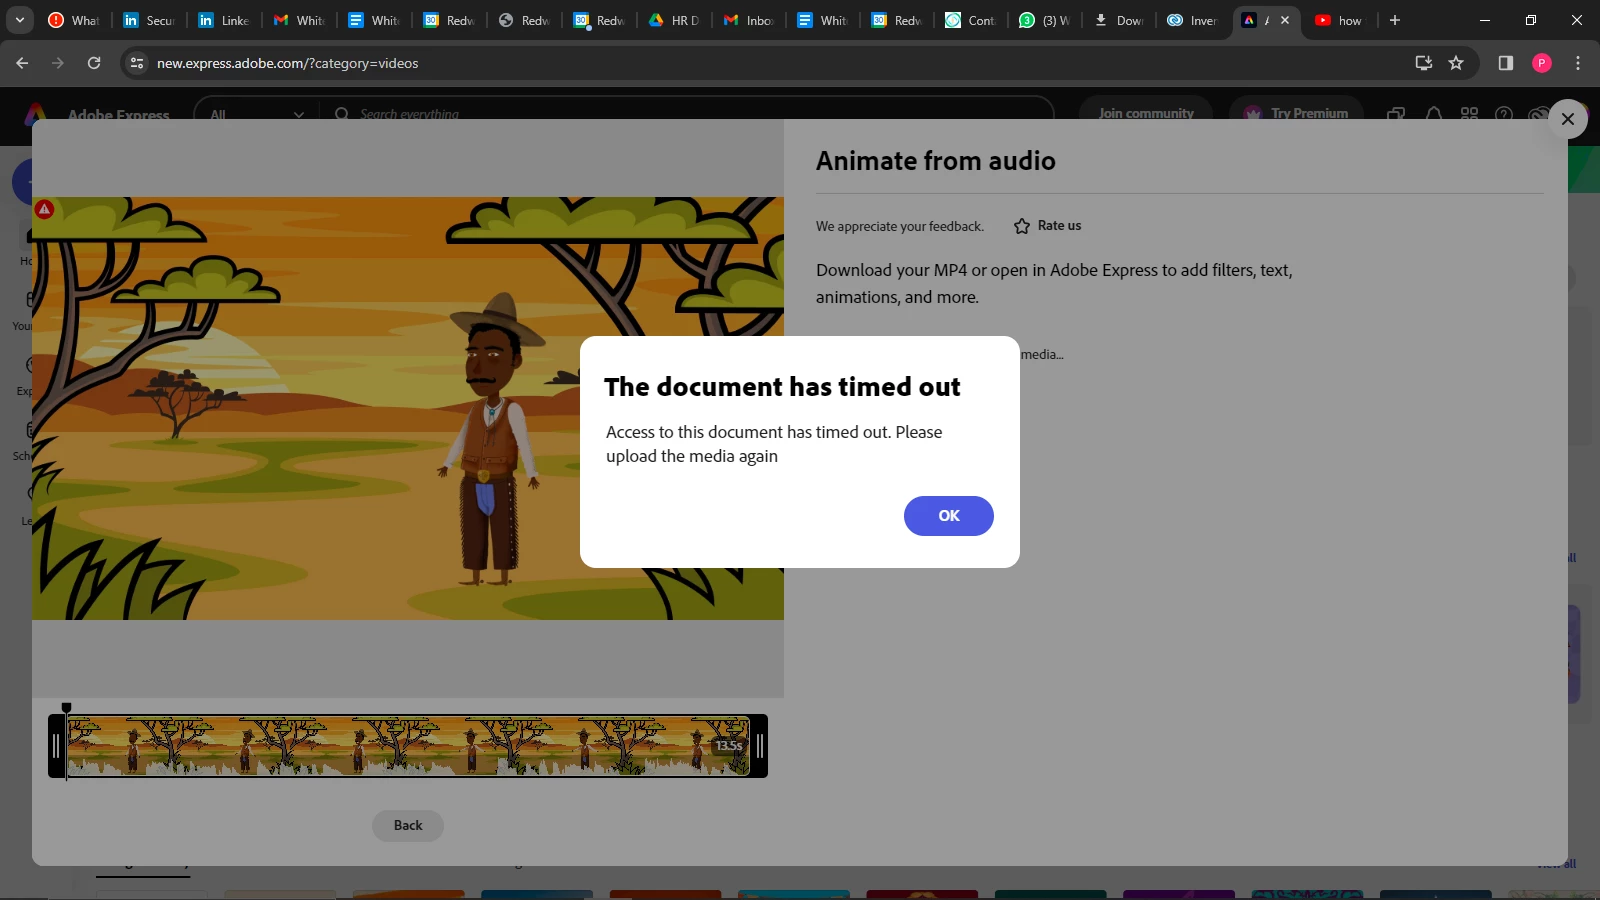The image size is (1600, 900).
Task: Switch to the 'Cont' tab
Action: (x=971, y=20)
